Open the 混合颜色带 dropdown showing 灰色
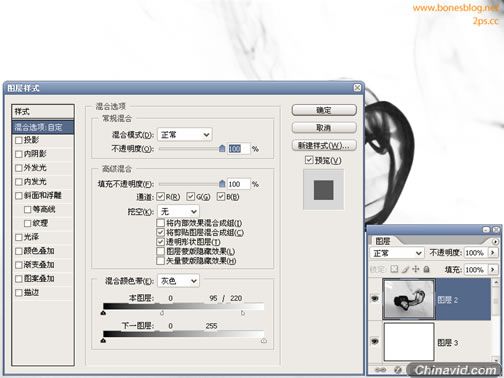 [x=178, y=281]
